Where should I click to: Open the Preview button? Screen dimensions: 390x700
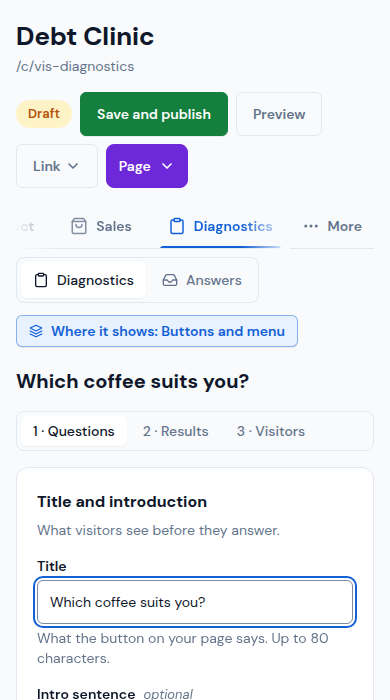(x=279, y=114)
